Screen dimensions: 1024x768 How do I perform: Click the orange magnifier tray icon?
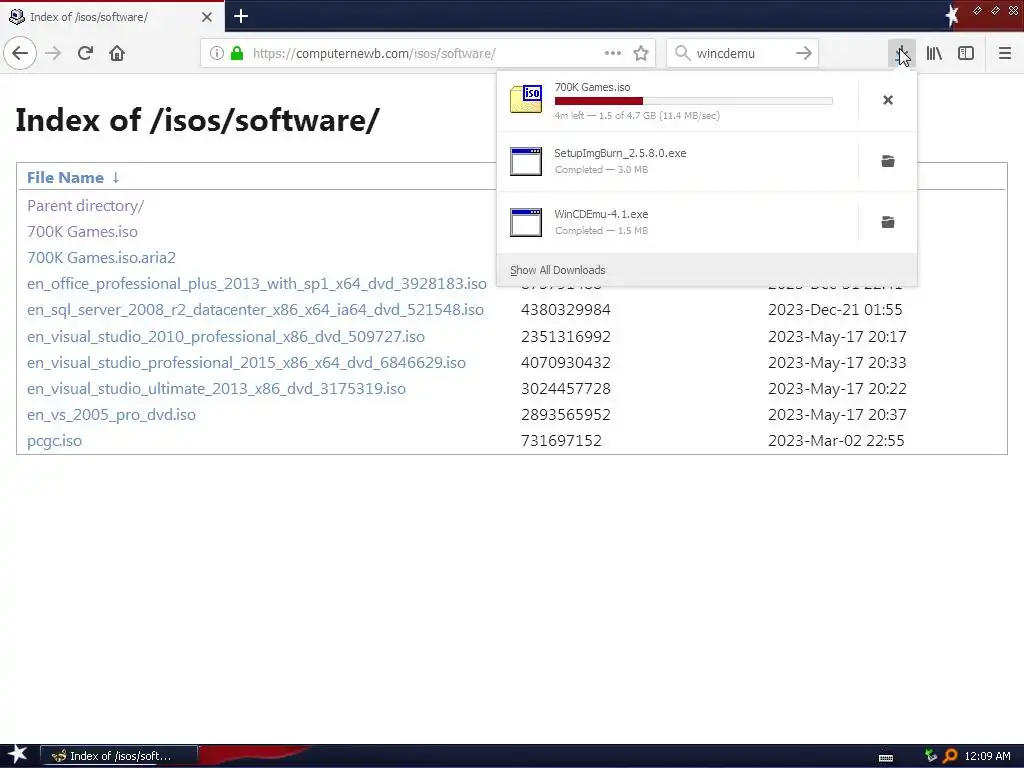pos(950,756)
